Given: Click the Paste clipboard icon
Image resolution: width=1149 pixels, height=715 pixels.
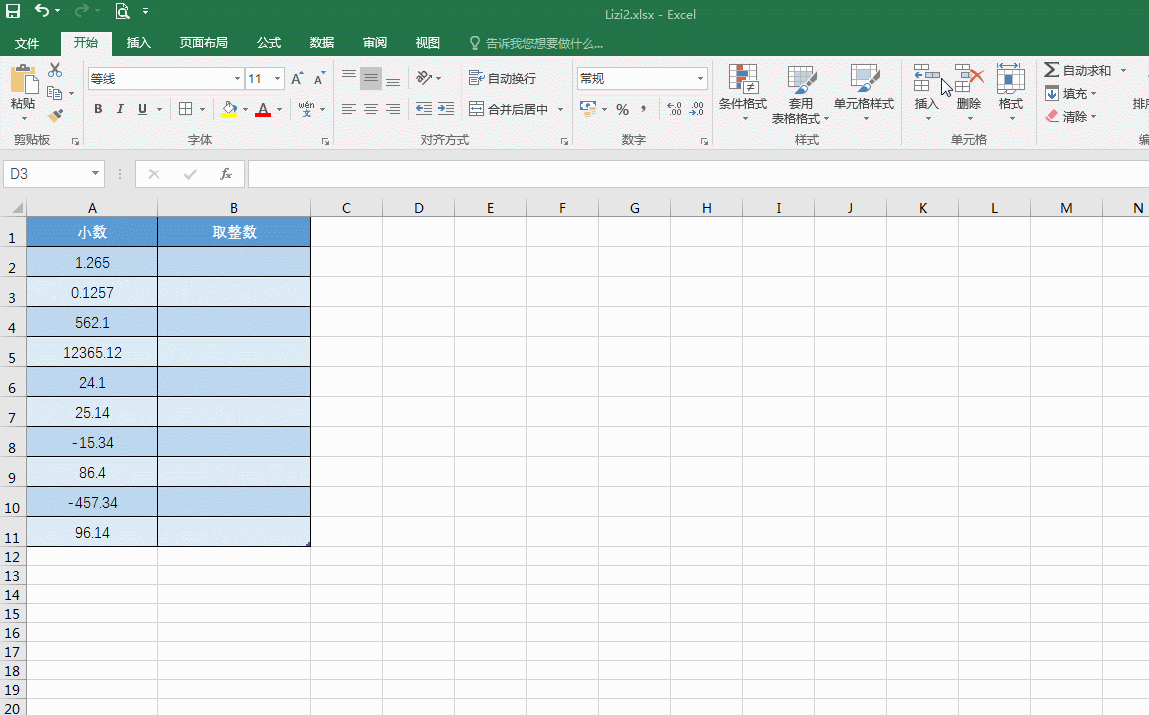Looking at the screenshot, I should click(23, 78).
